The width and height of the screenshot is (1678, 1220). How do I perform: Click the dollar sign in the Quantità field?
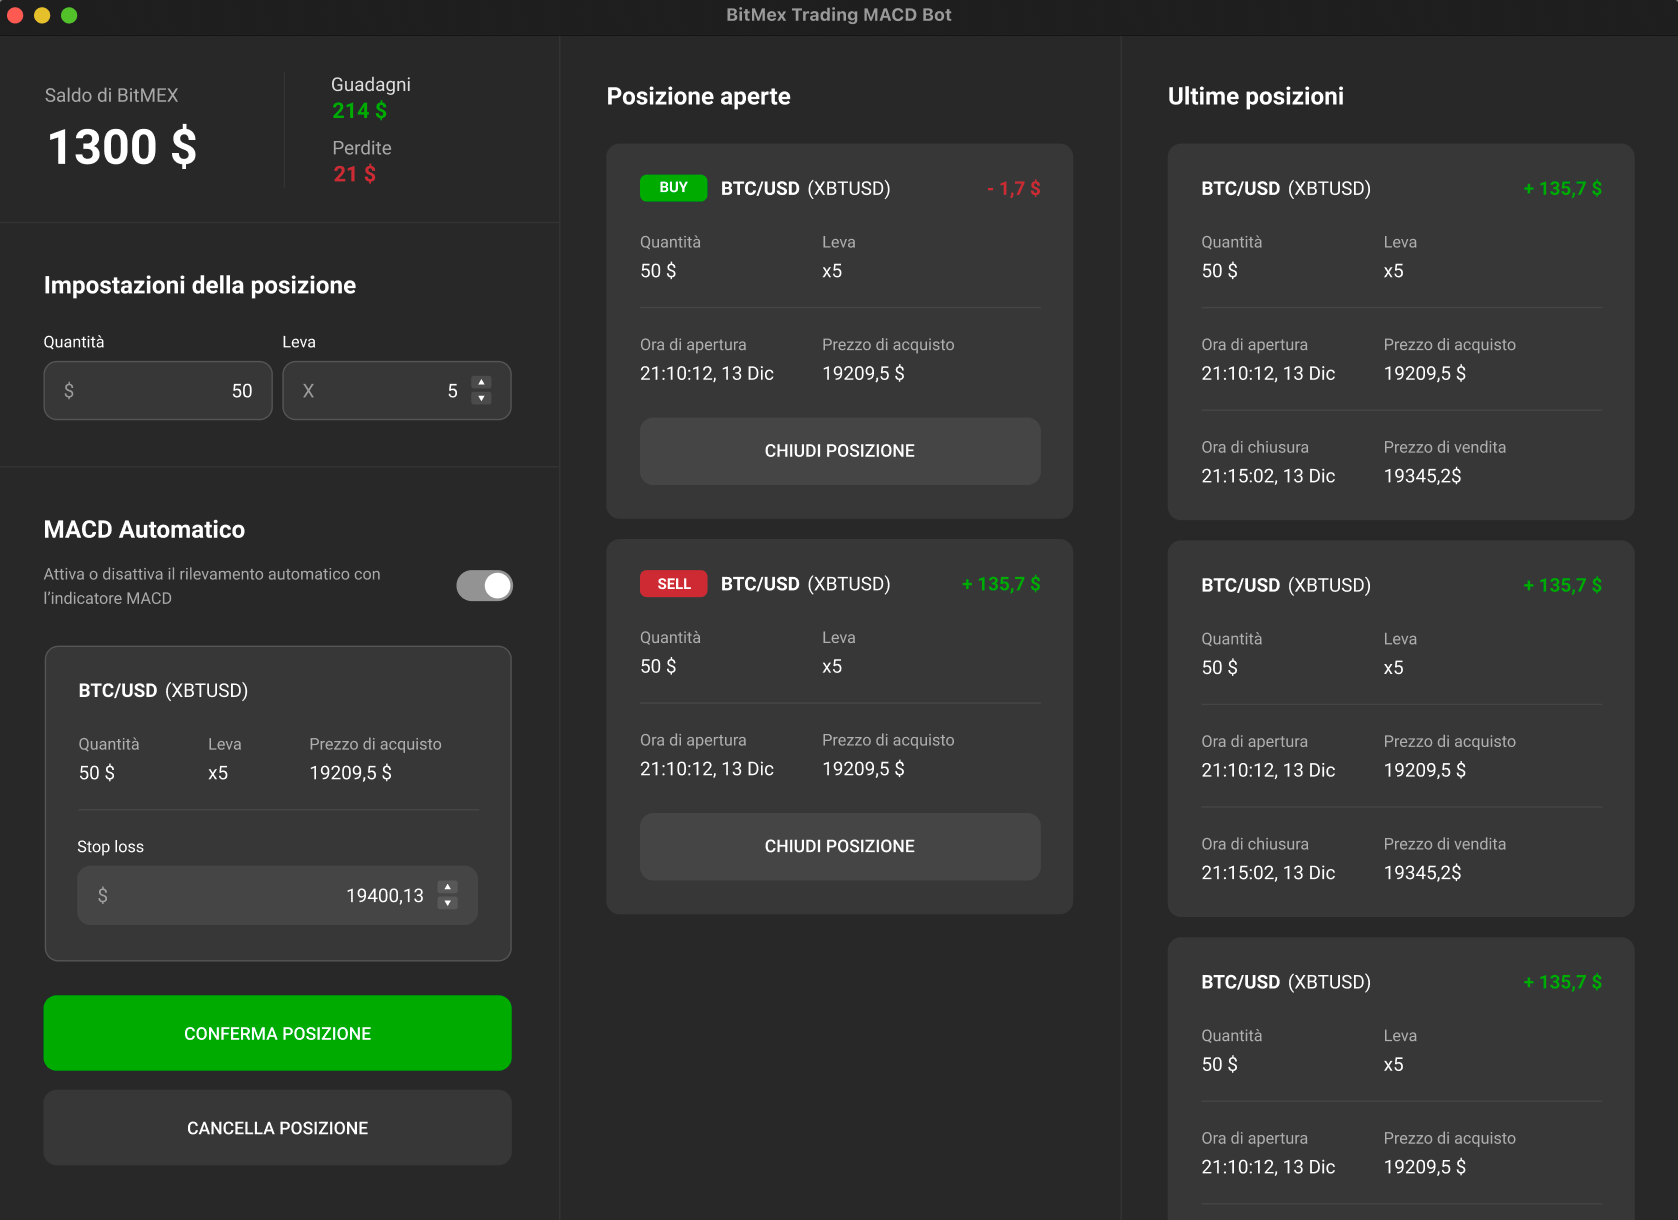click(x=69, y=391)
